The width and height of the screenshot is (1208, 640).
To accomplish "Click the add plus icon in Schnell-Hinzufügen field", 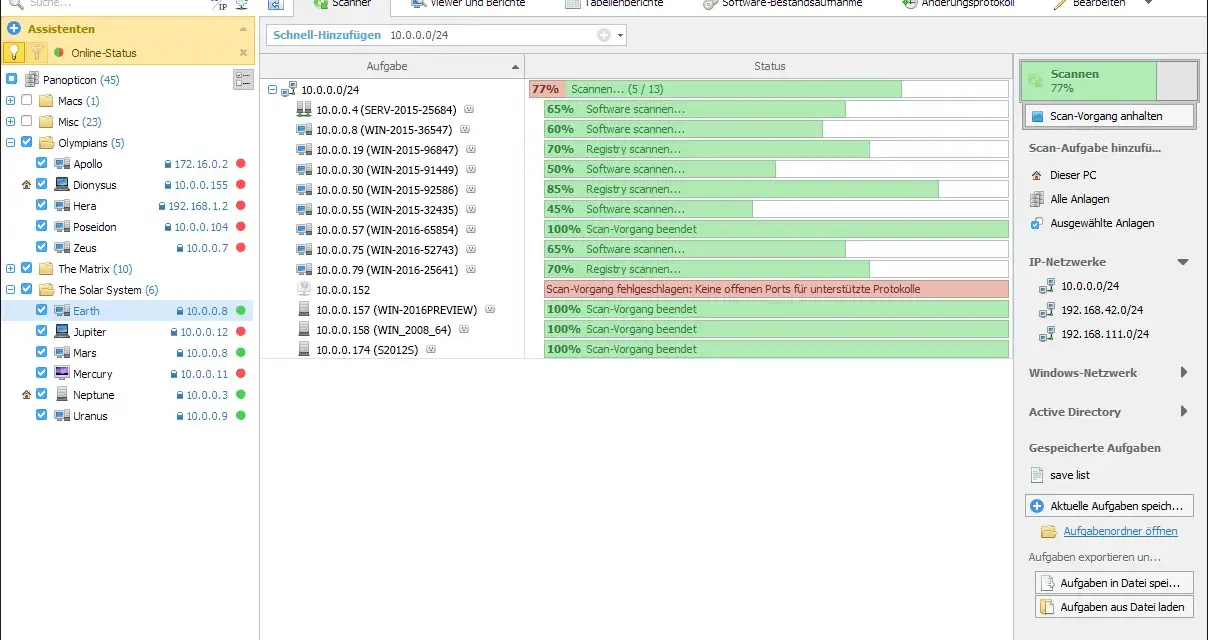I will (604, 36).
